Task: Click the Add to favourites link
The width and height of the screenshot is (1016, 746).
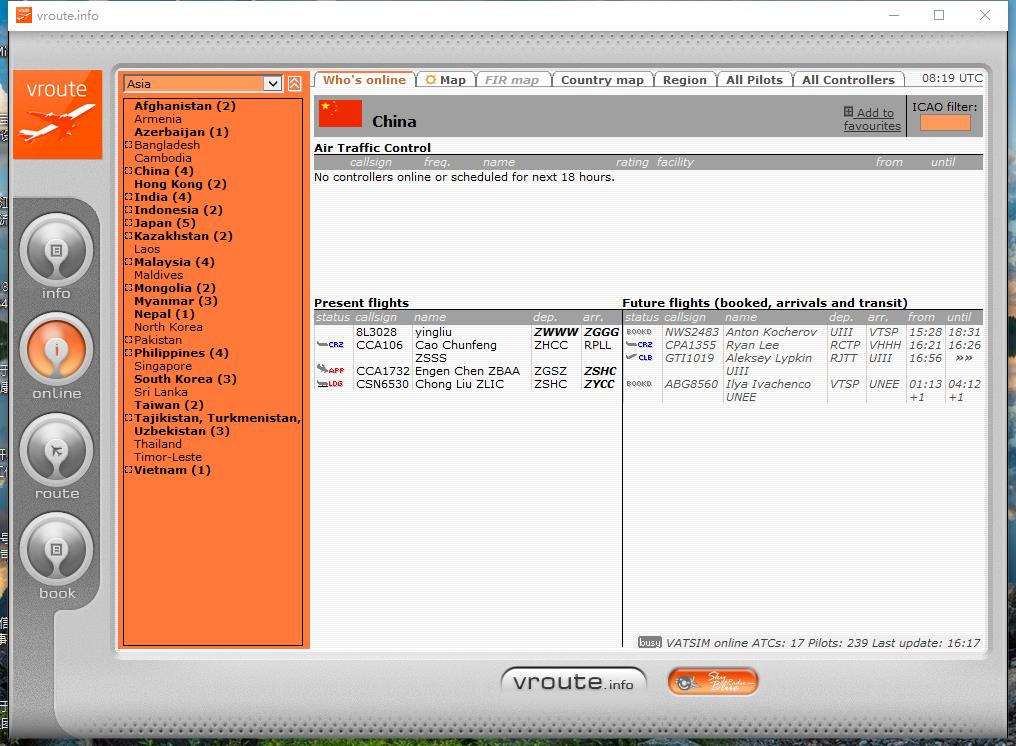Action: click(x=872, y=120)
